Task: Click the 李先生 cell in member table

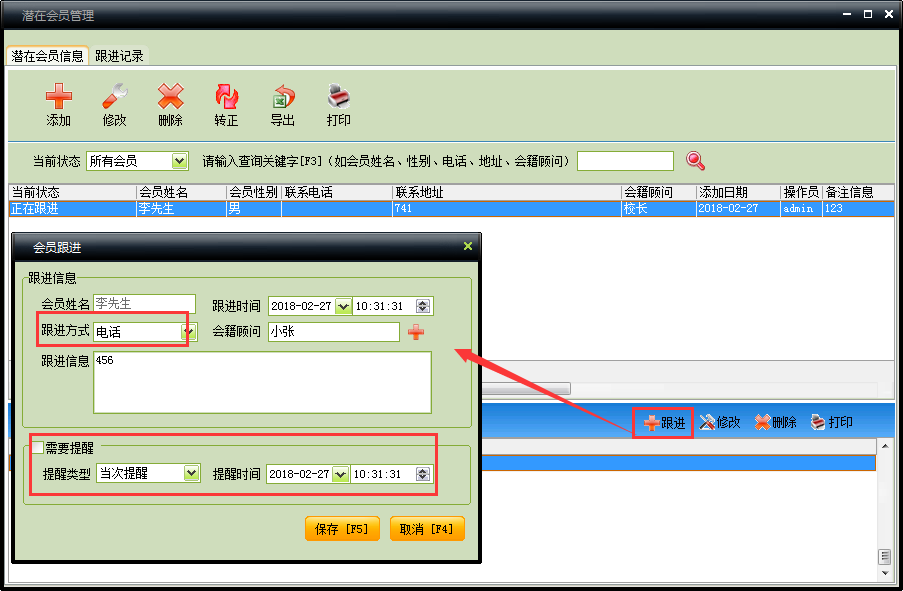Action: pos(181,209)
